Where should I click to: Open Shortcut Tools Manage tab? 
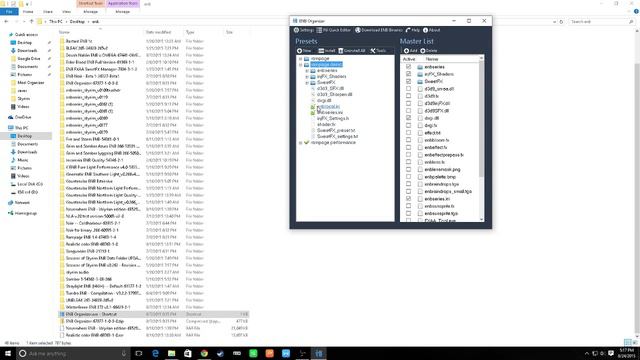coord(91,12)
